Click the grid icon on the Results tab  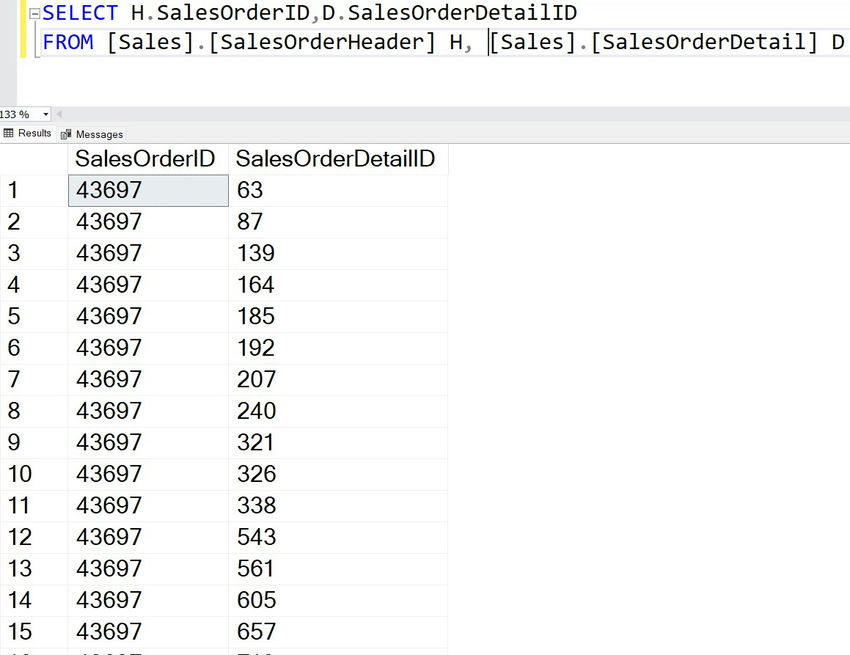click(x=8, y=134)
